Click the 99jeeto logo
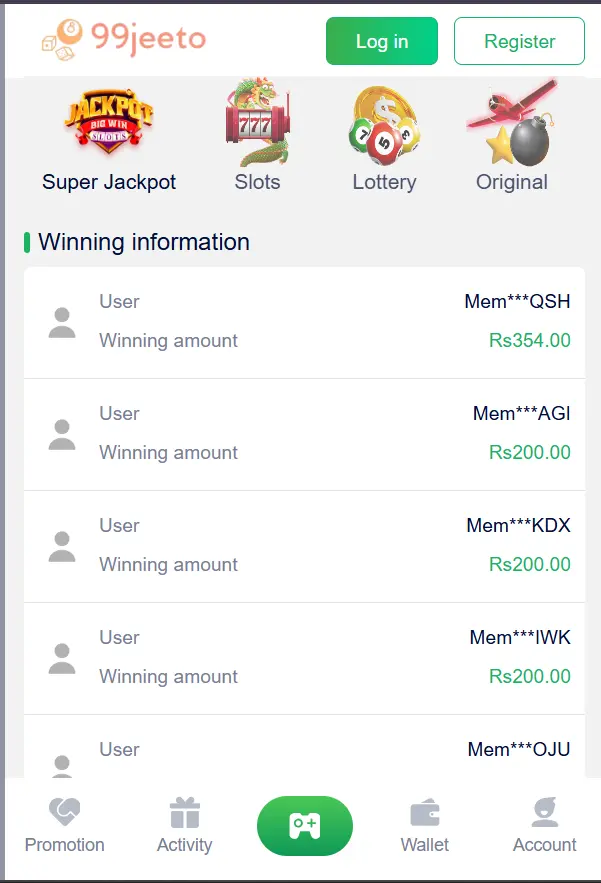The image size is (601, 883). point(124,39)
